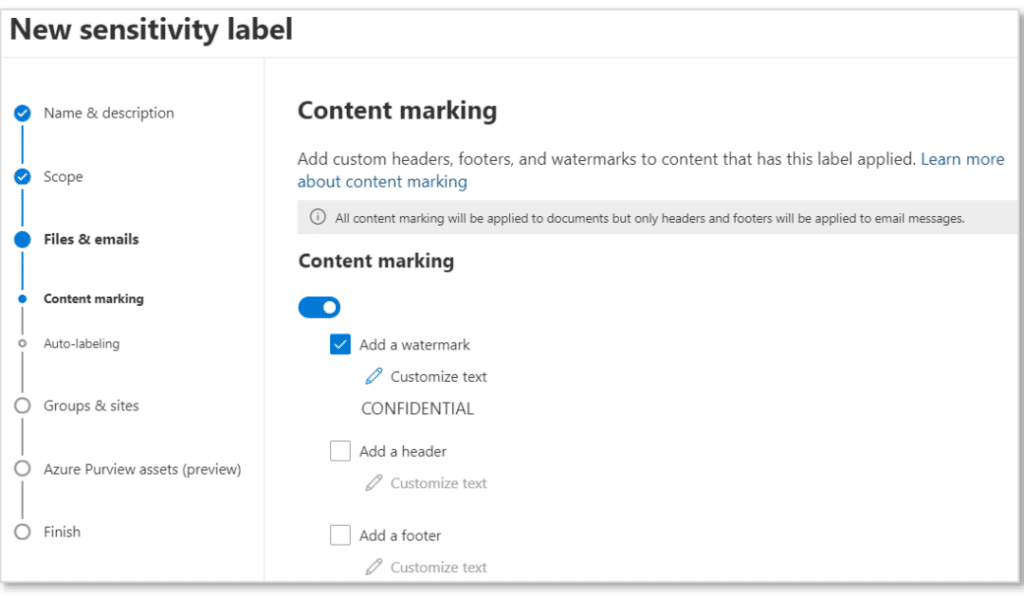Click the empty Groups & sites step circle
This screenshot has height=596, width=1024.
coord(22,405)
